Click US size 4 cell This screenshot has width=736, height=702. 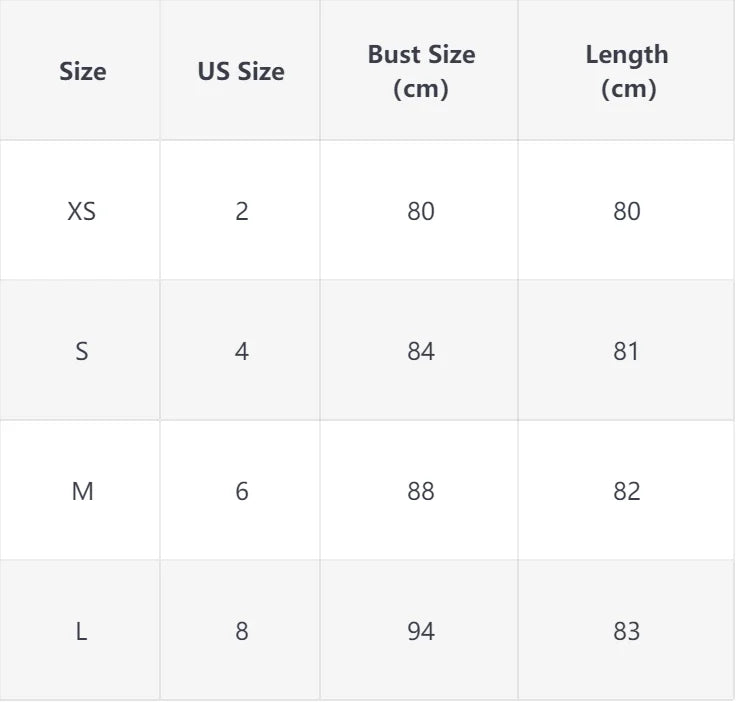point(241,351)
